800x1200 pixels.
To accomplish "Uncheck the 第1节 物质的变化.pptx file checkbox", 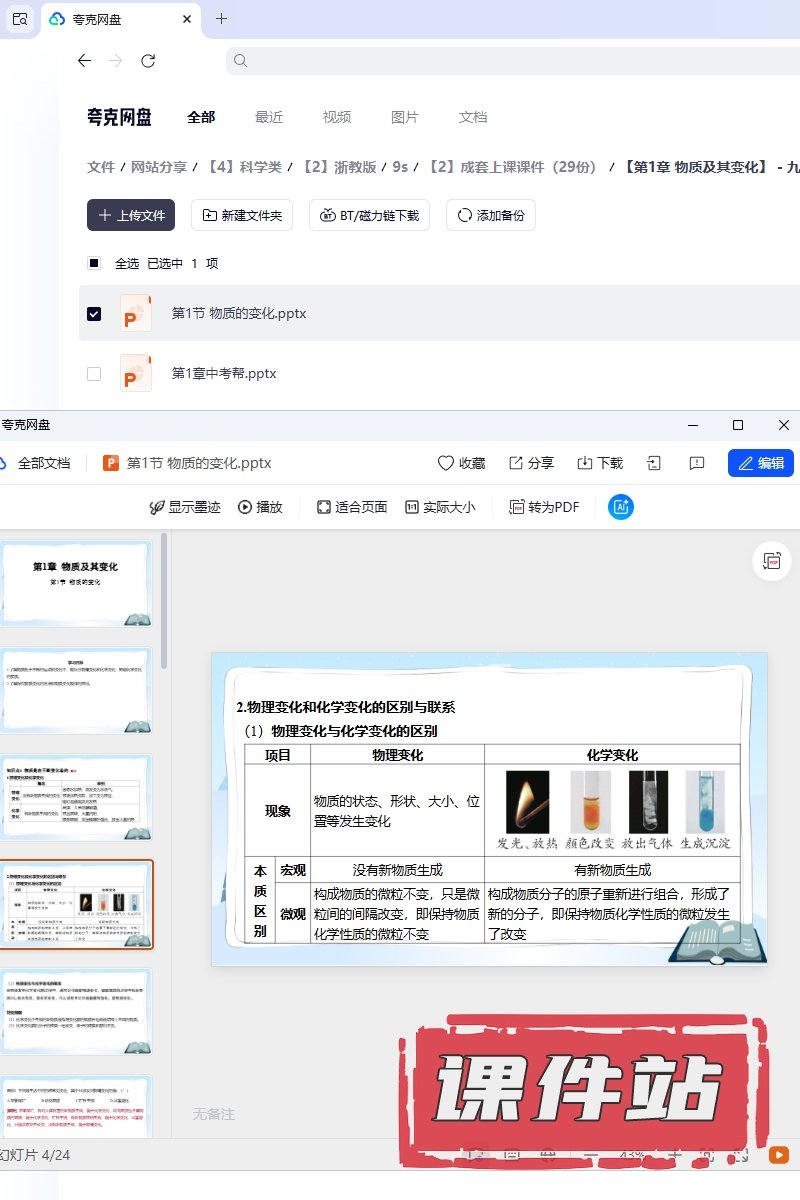I will point(94,314).
